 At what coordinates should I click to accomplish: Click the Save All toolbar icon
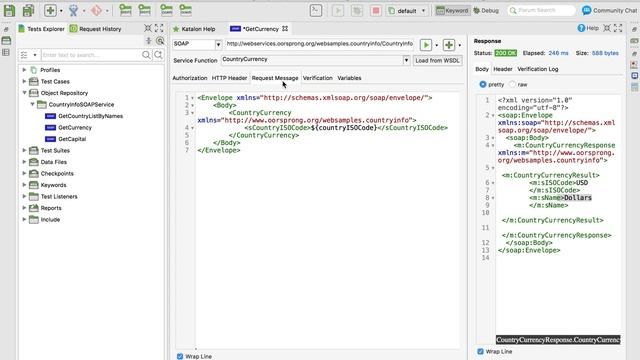click(28, 11)
